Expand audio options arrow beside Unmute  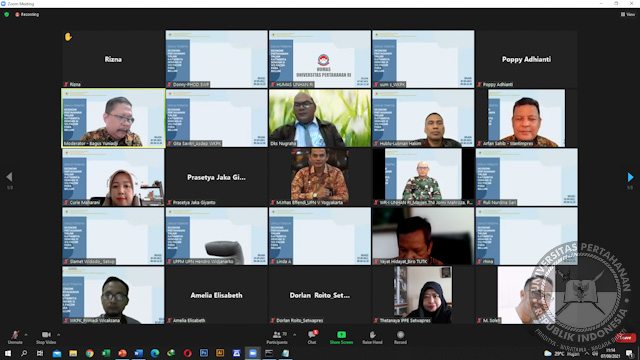pyautogui.click(x=26, y=334)
